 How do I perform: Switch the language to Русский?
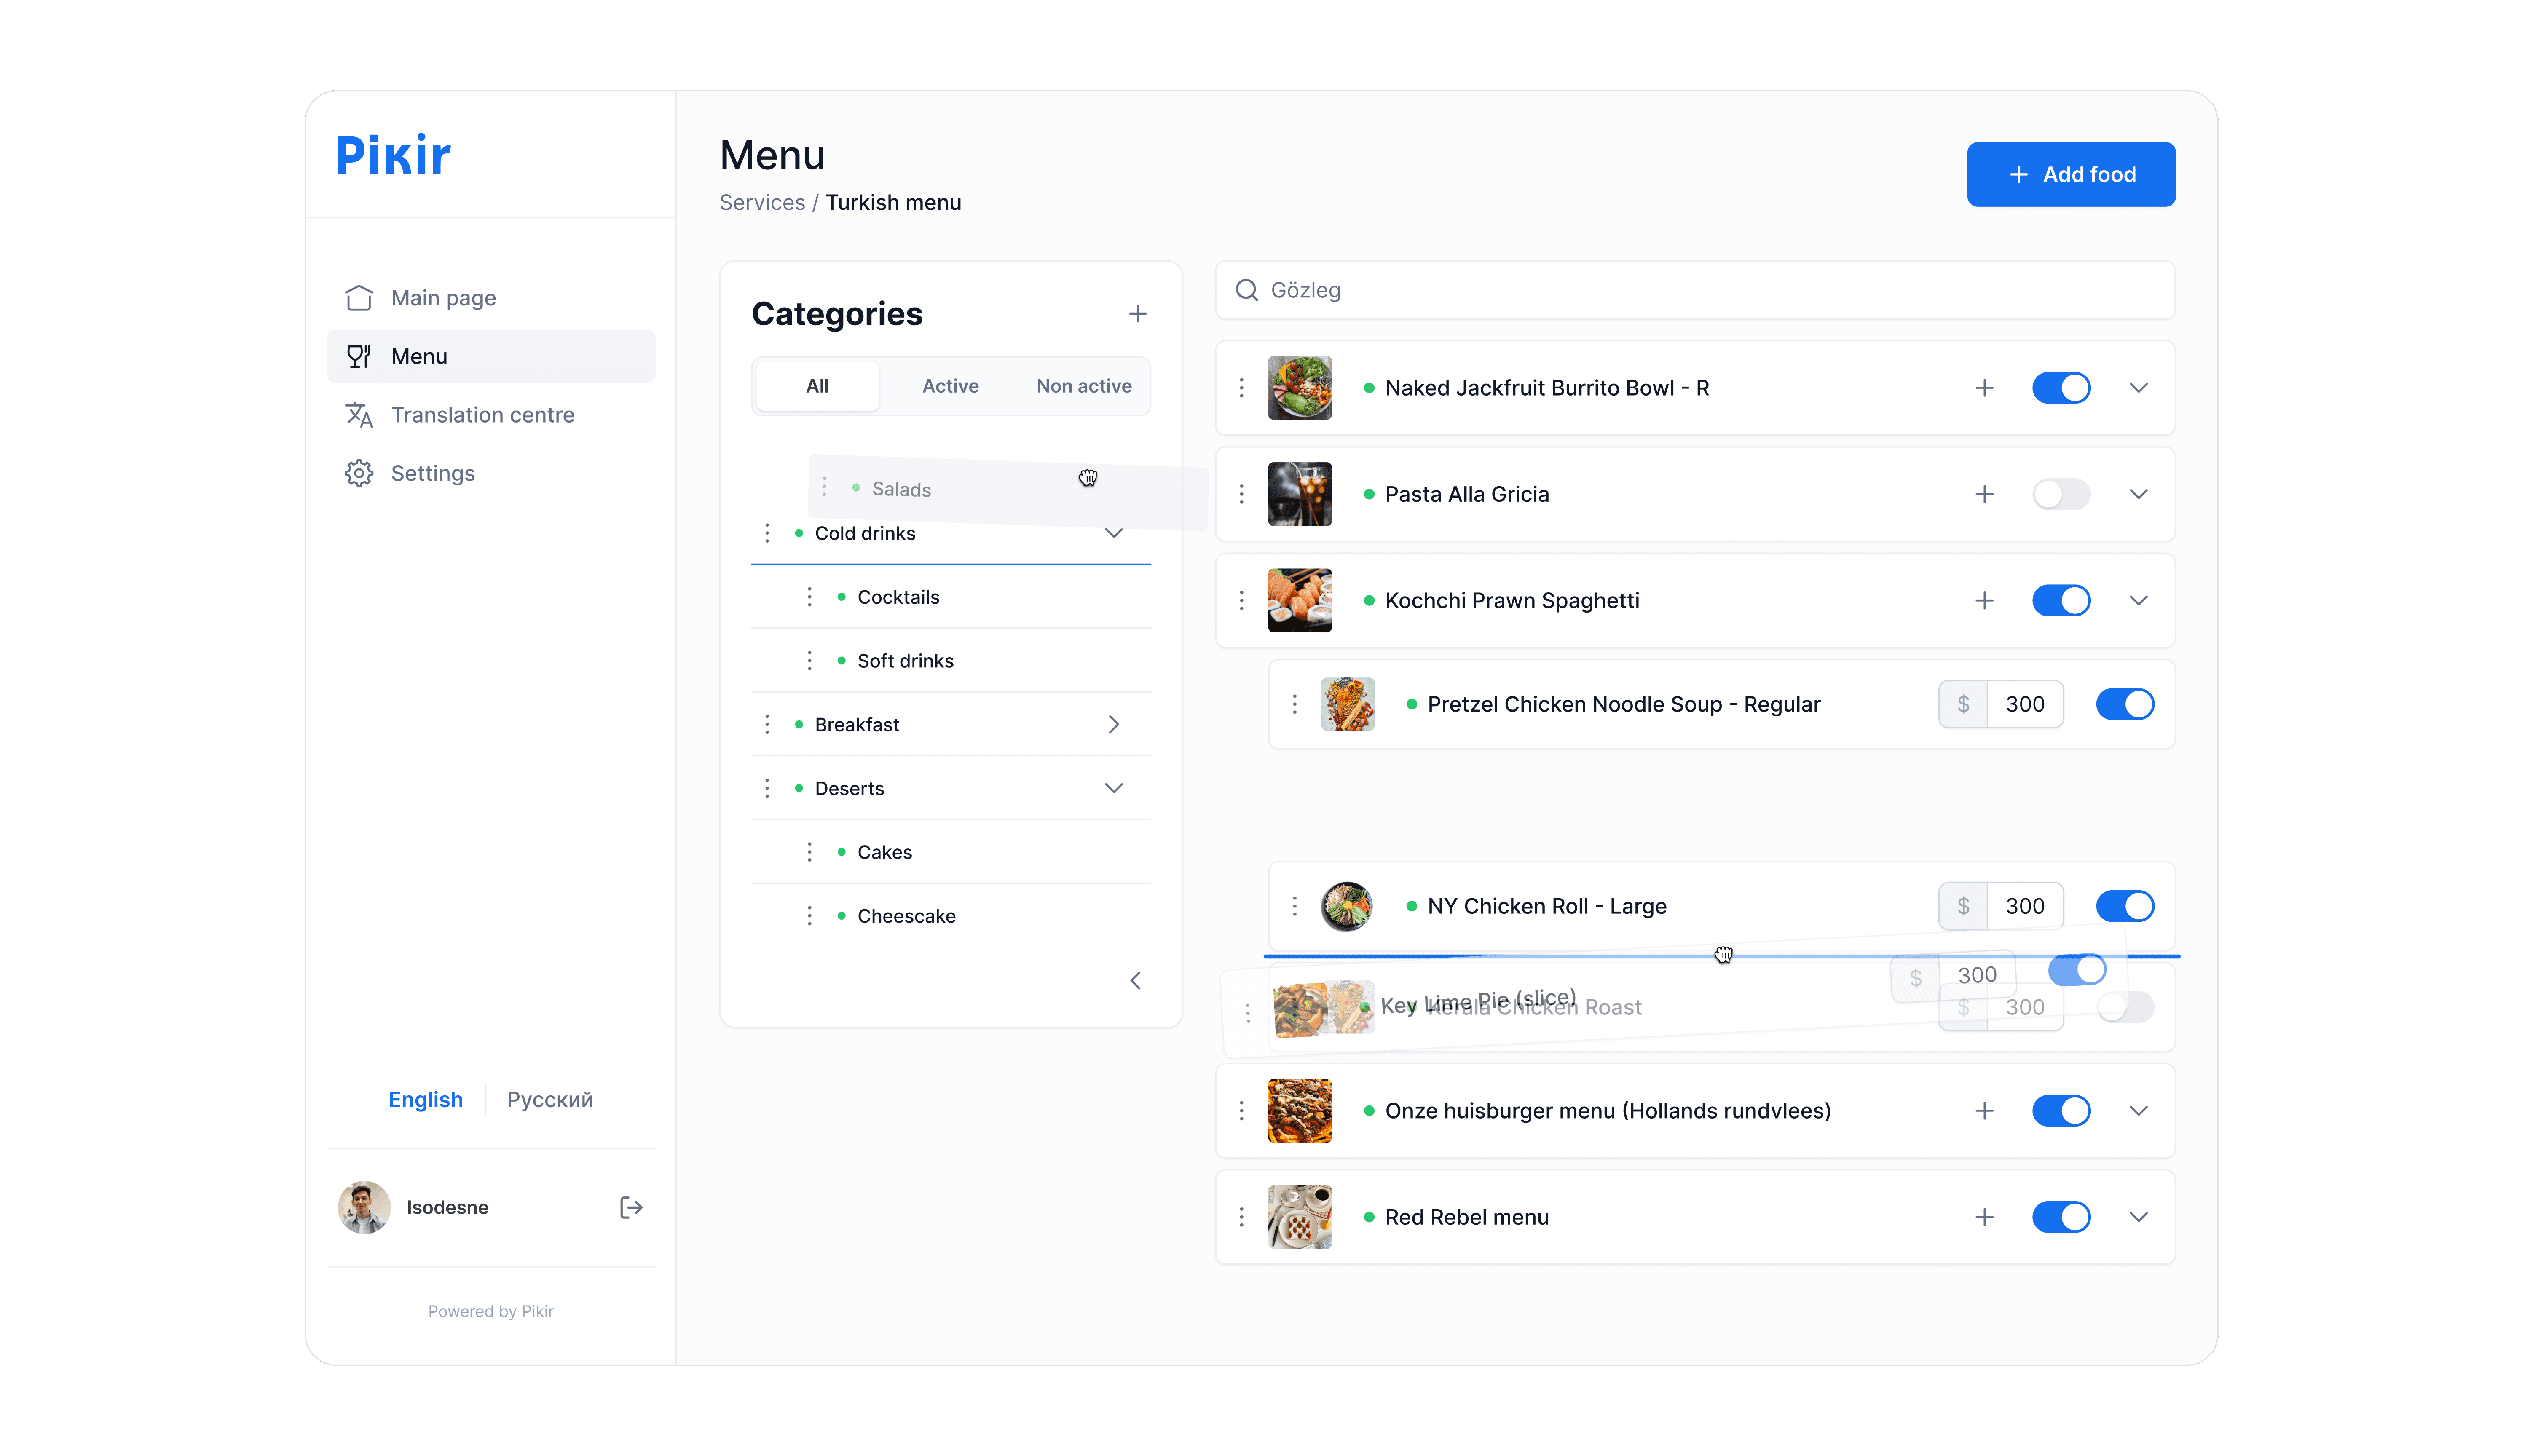pyautogui.click(x=549, y=1100)
